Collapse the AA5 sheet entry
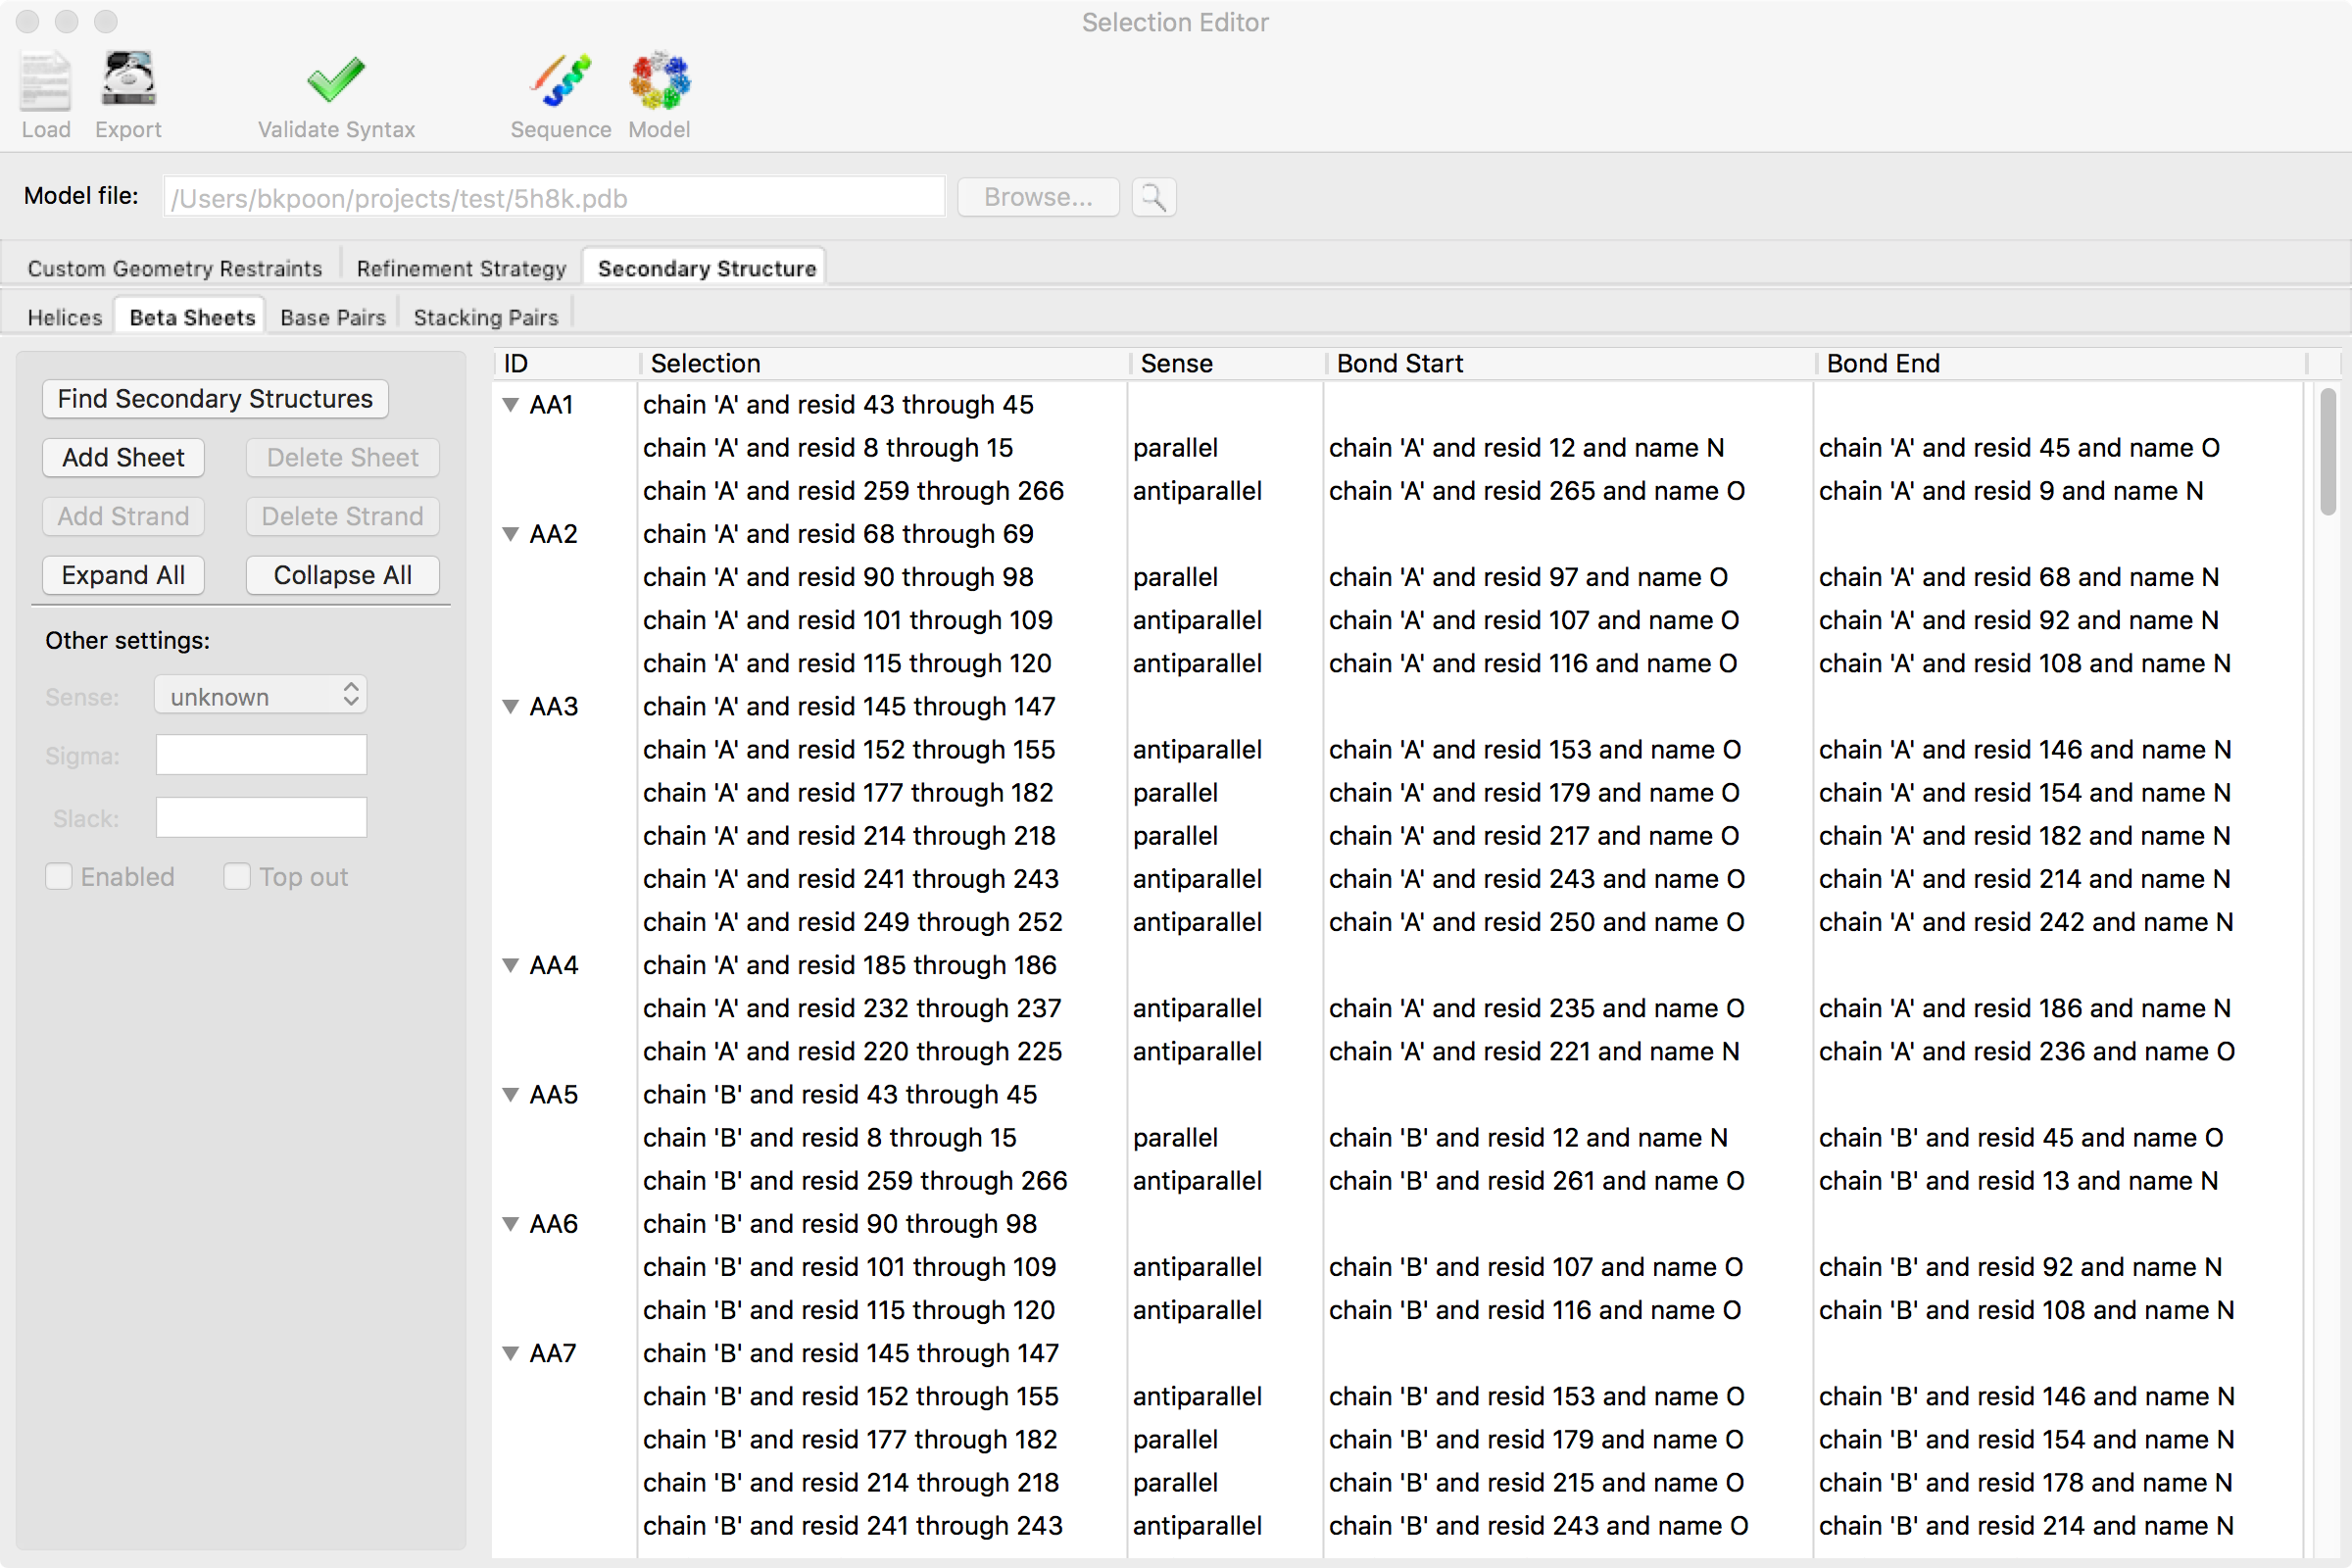 (x=510, y=1094)
